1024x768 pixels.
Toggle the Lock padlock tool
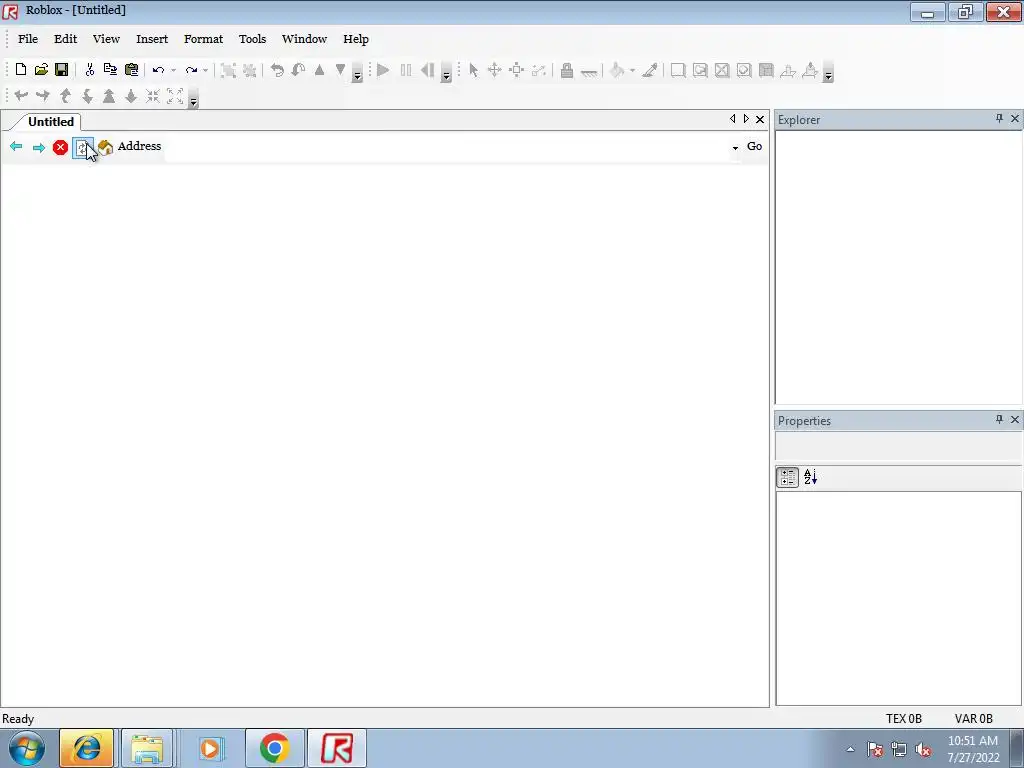tap(567, 70)
